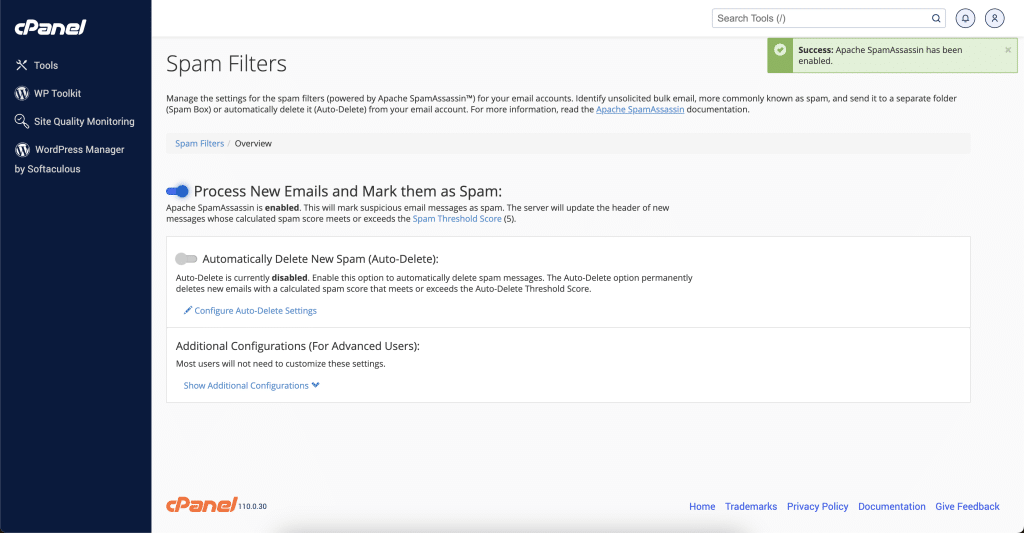Screen dimensions: 1024x533
Task: Open Site Quality Monitoring menu item
Action: 84,121
